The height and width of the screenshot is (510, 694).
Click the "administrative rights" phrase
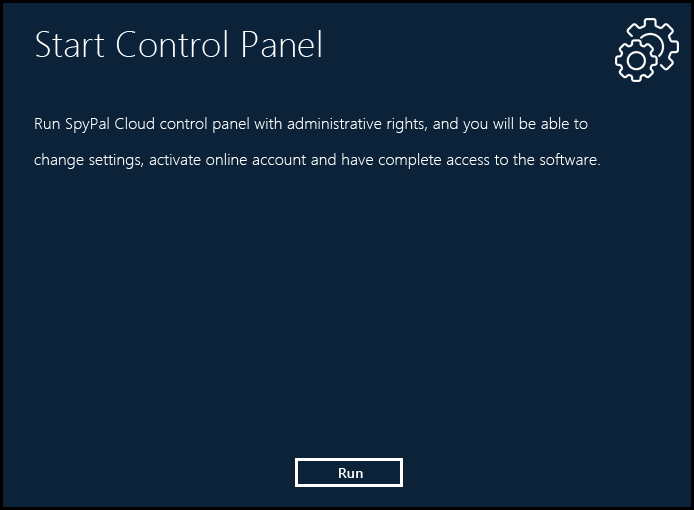(x=359, y=124)
